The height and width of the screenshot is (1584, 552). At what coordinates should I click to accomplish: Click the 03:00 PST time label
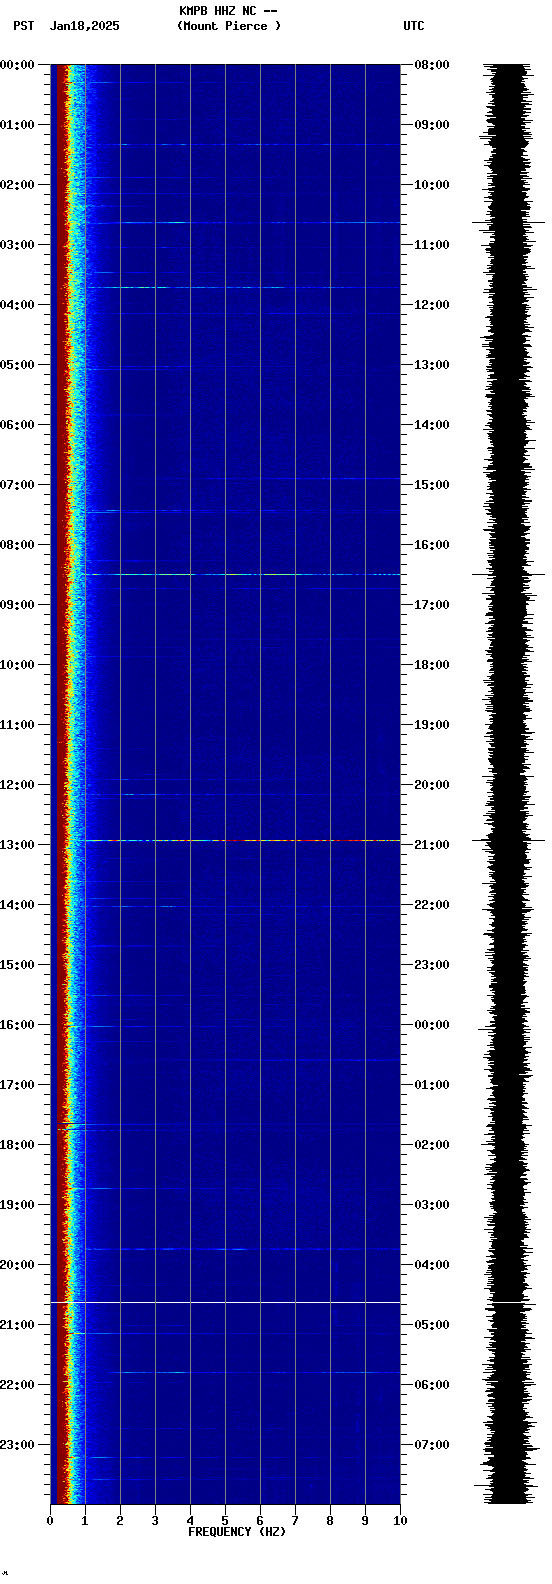point(17,245)
